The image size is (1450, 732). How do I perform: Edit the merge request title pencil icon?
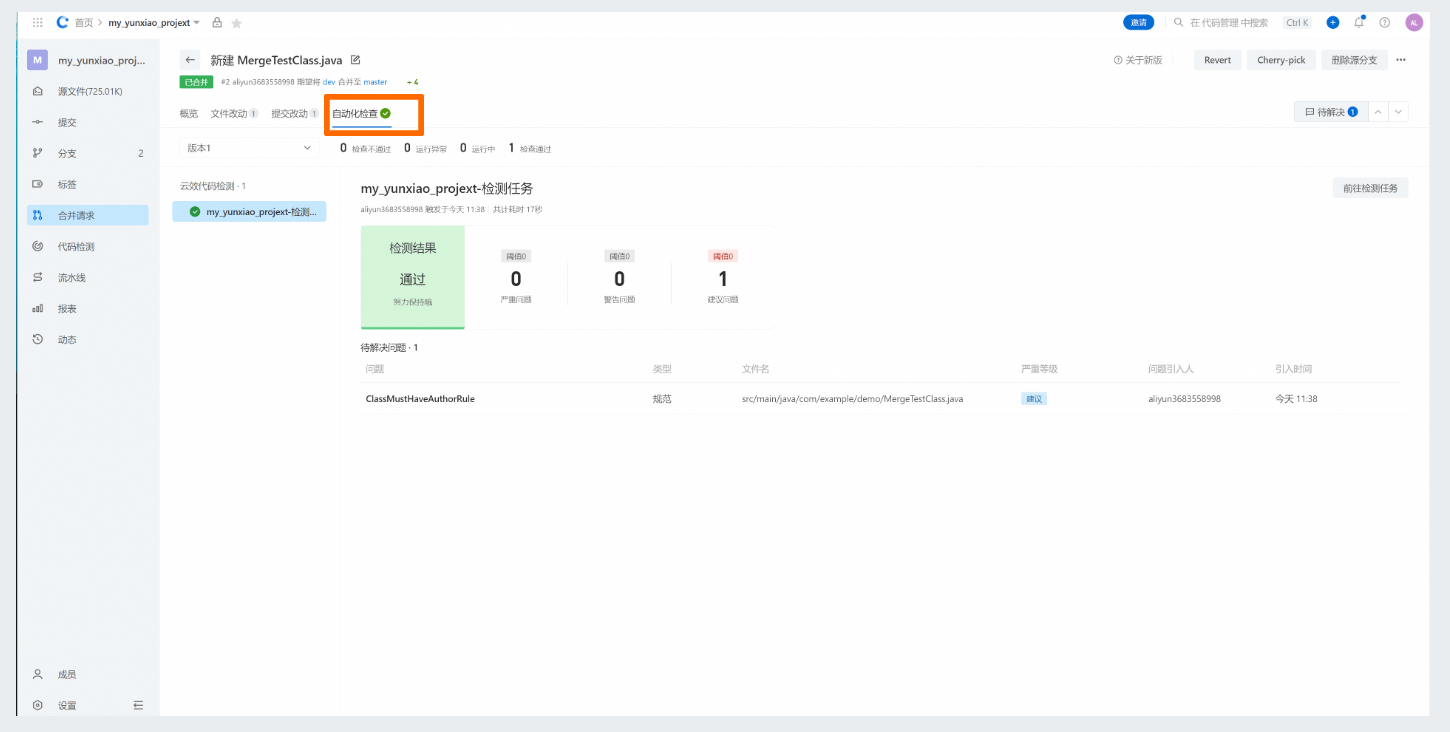tap(355, 60)
